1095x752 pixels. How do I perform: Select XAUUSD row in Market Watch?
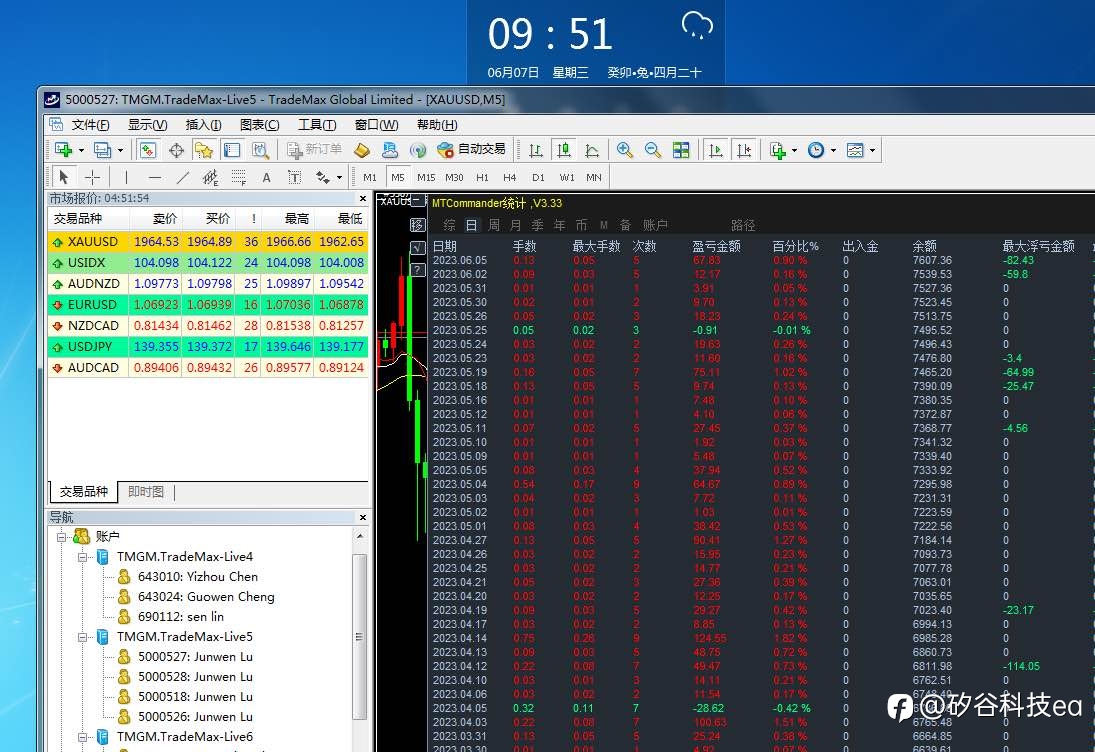coord(207,242)
